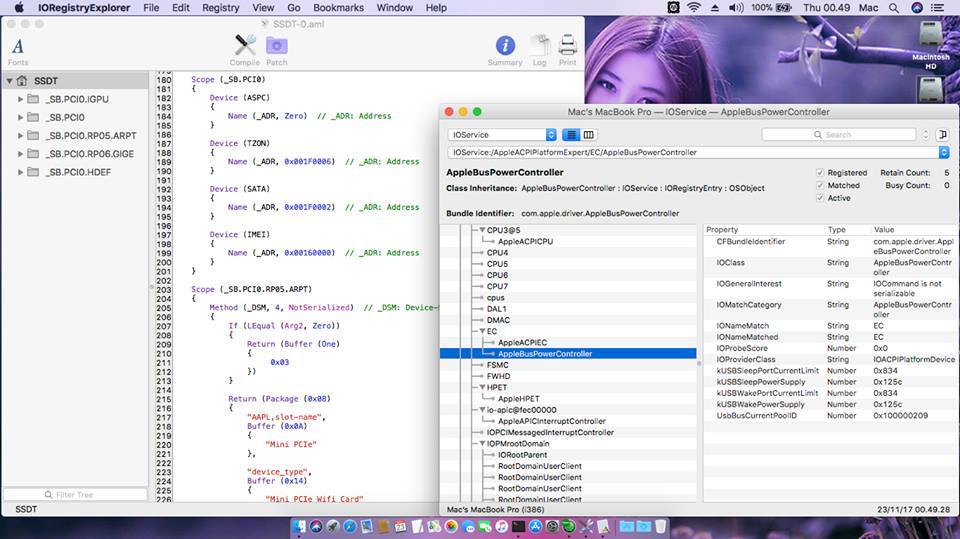Open the Help menu
Image resolution: width=960 pixels, height=539 pixels.
pyautogui.click(x=436, y=7)
